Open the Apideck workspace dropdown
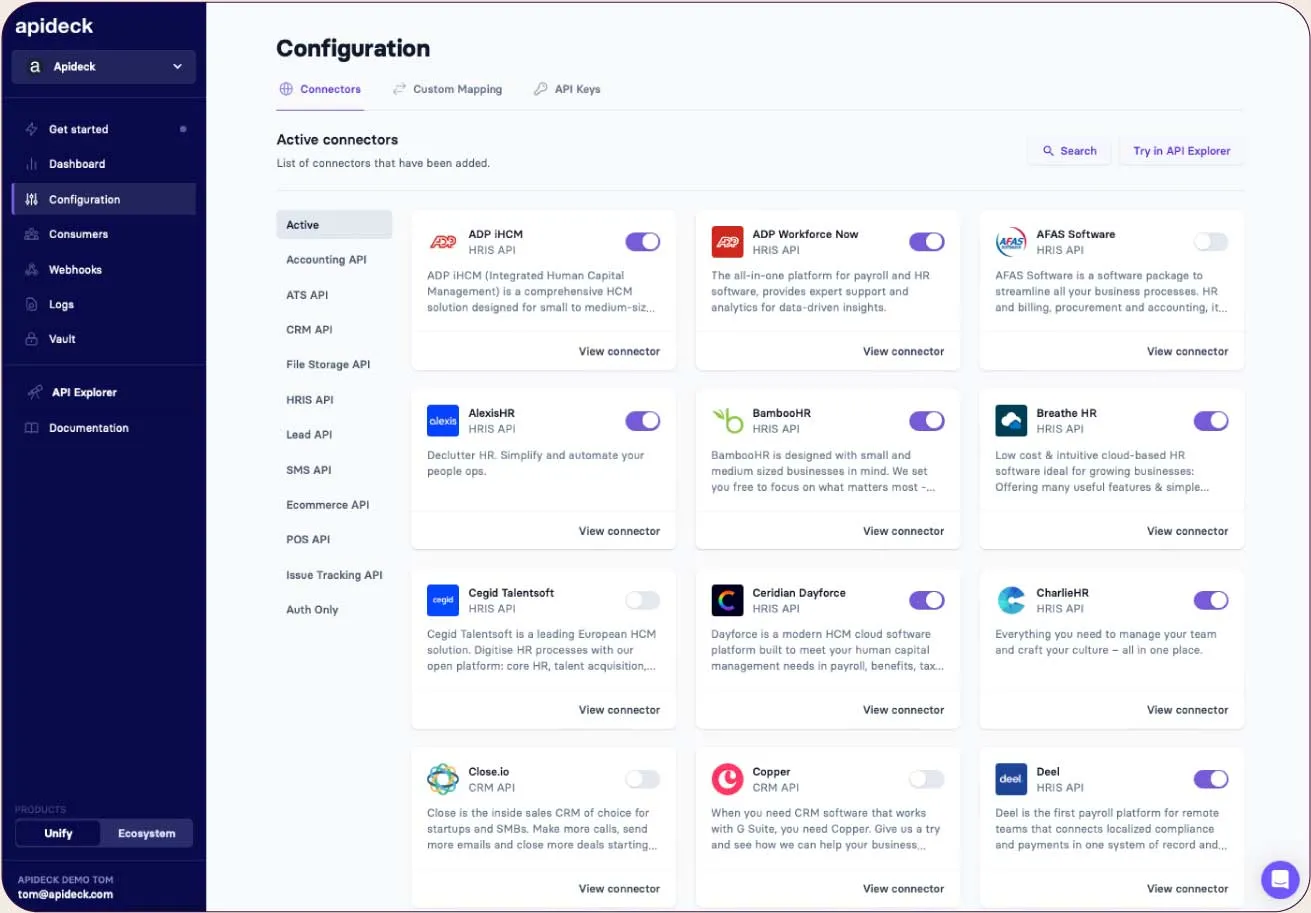Viewport: 1311px width, 913px height. (104, 67)
